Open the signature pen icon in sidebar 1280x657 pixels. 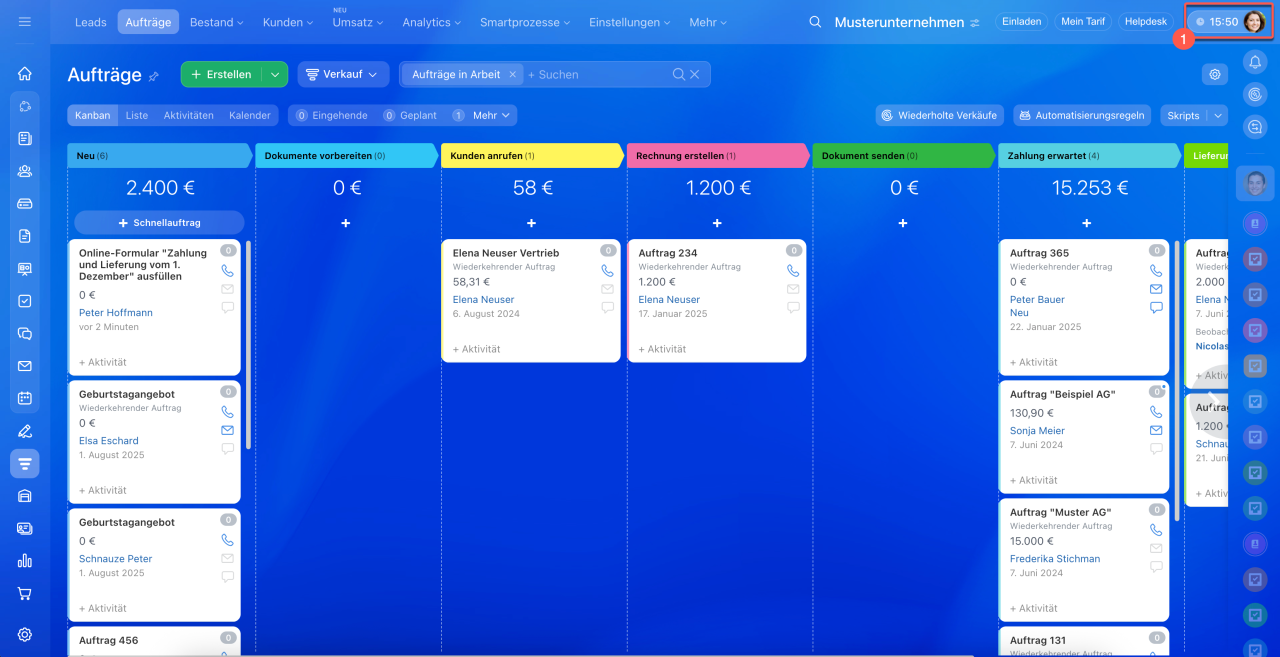click(25, 431)
